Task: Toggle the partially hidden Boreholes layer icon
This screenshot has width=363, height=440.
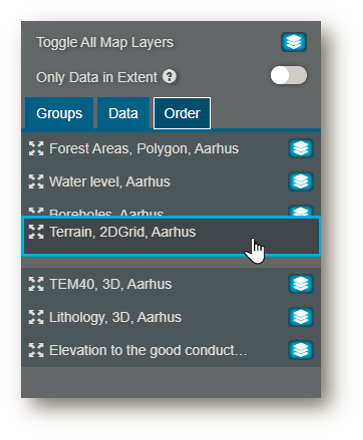Action: (x=301, y=211)
